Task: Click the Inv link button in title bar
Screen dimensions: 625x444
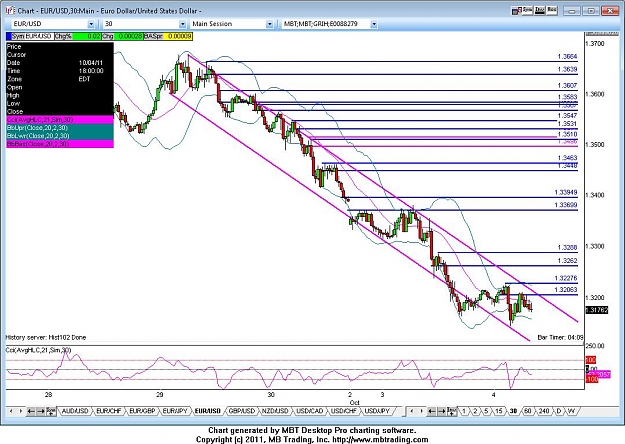Action: coord(540,10)
